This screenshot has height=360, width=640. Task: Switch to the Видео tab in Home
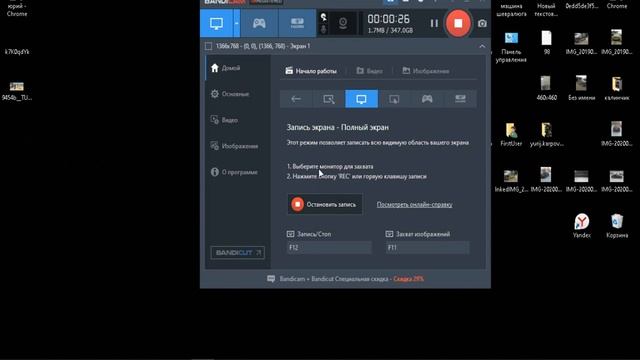[369, 71]
